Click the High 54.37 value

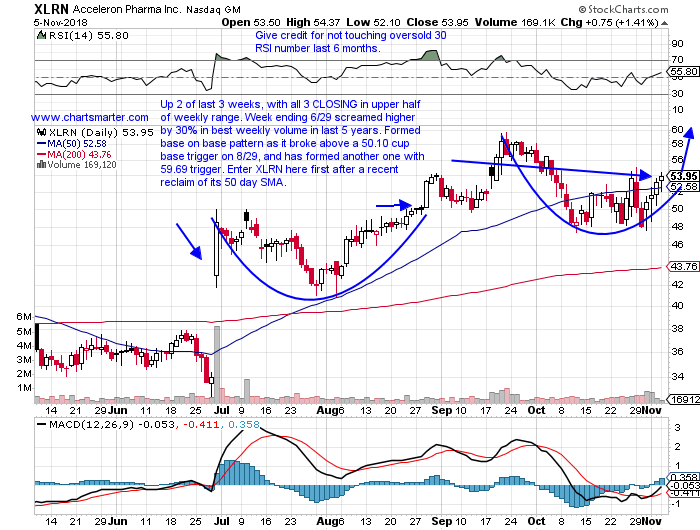313,22
